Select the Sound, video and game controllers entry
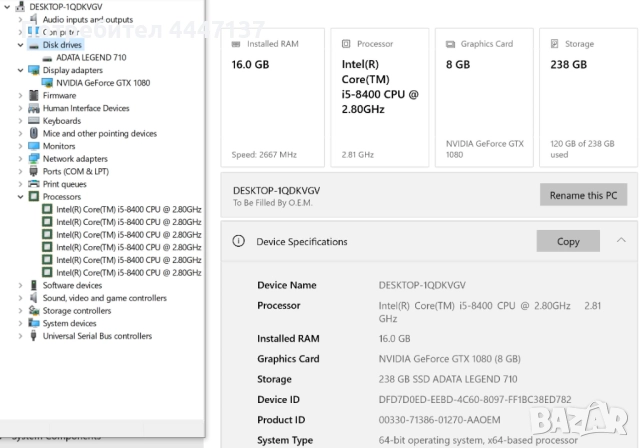The width and height of the screenshot is (640, 448). pyautogui.click(x=104, y=298)
